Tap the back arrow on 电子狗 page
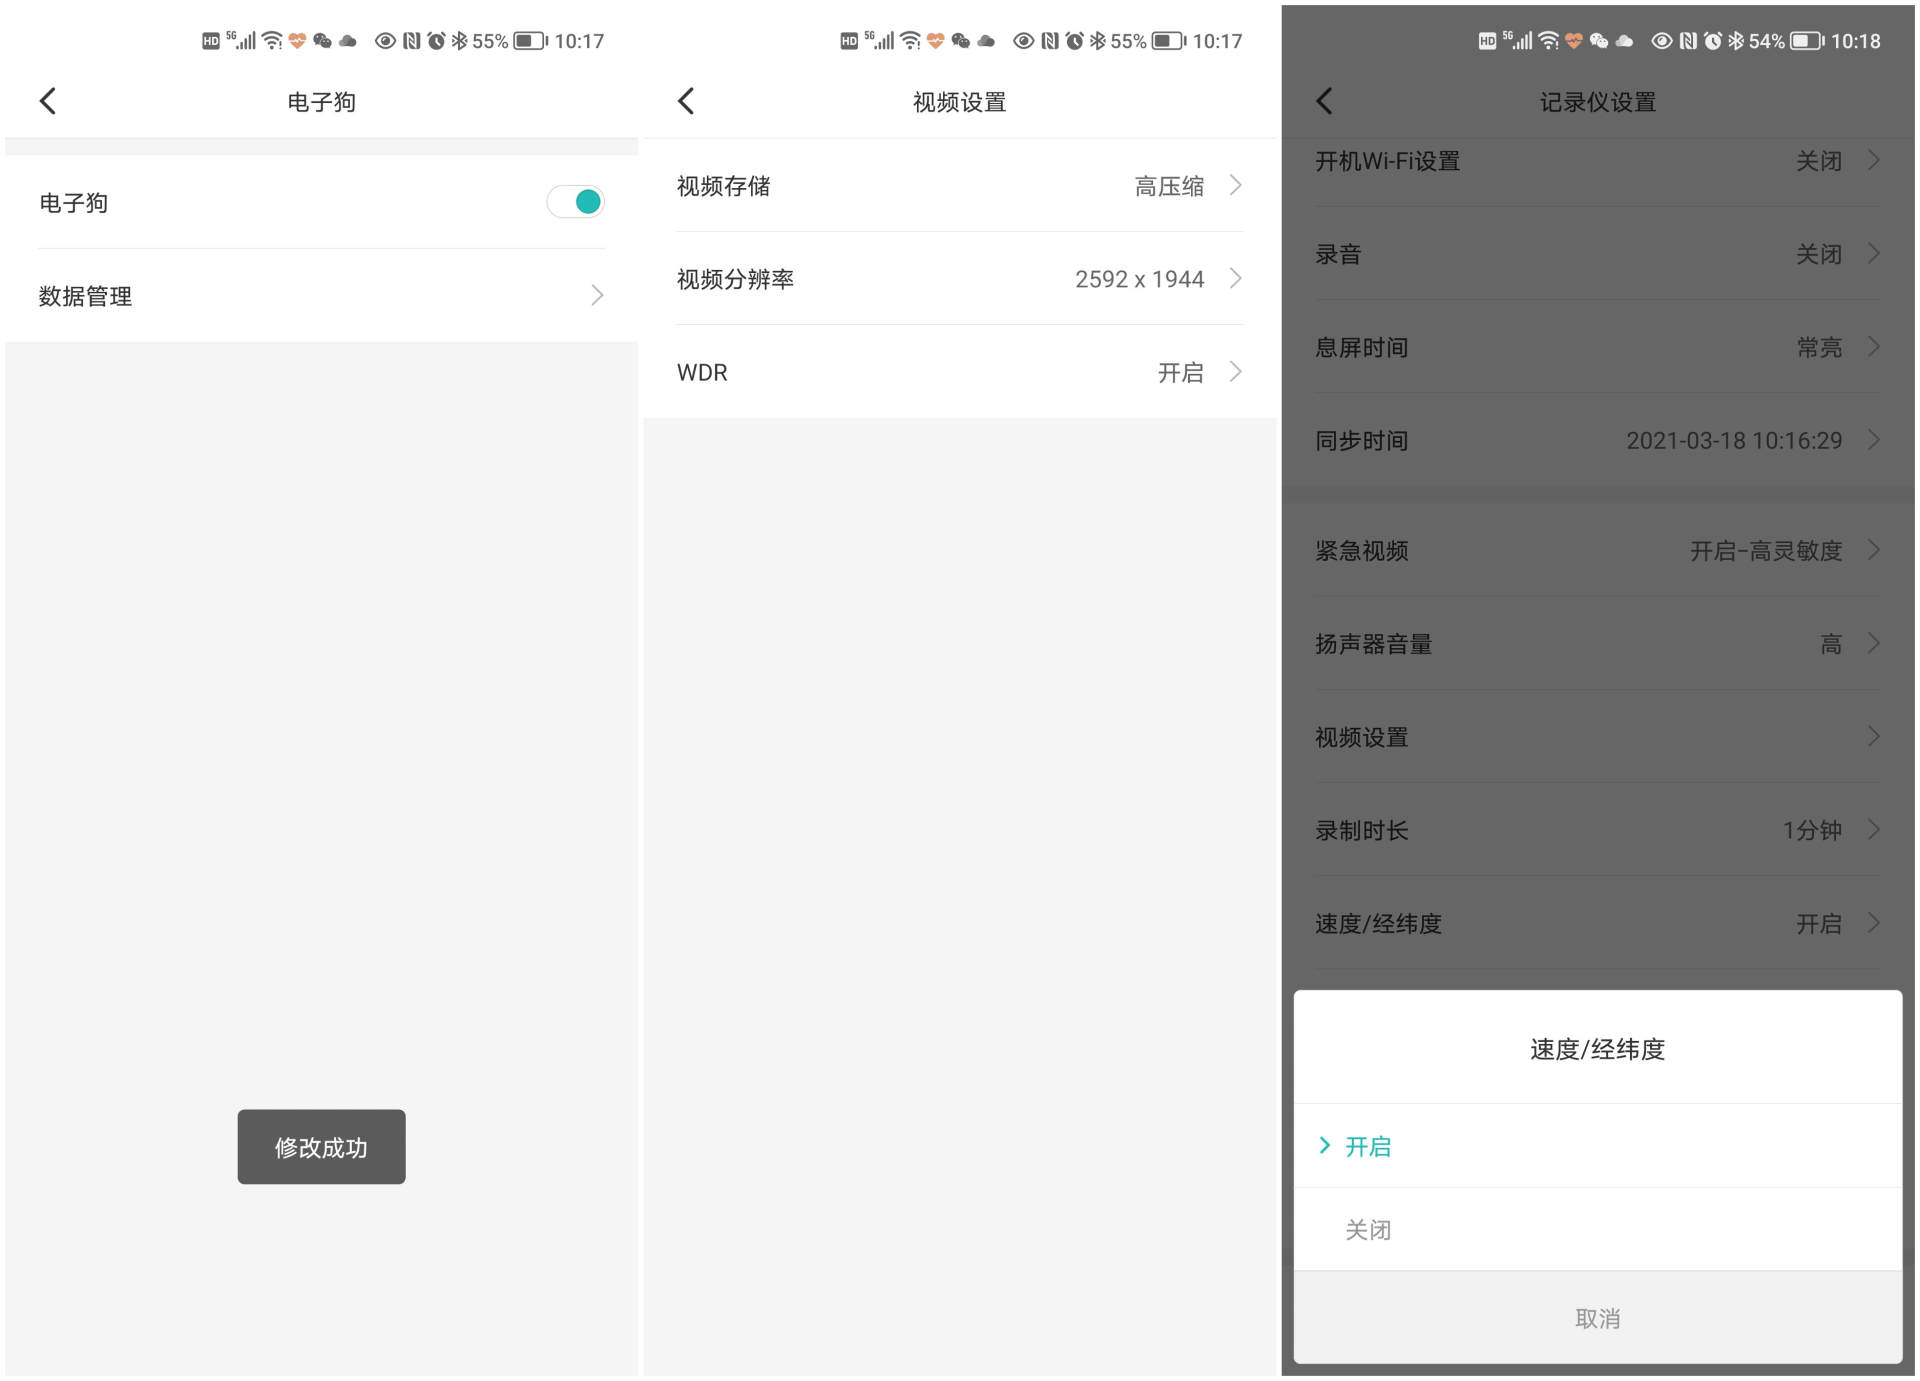The height and width of the screenshot is (1381, 1920). pos(48,101)
